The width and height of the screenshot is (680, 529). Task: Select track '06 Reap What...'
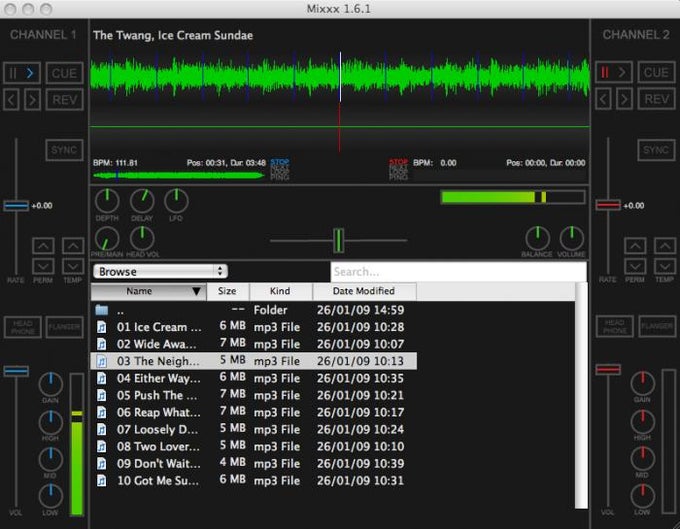[254, 412]
